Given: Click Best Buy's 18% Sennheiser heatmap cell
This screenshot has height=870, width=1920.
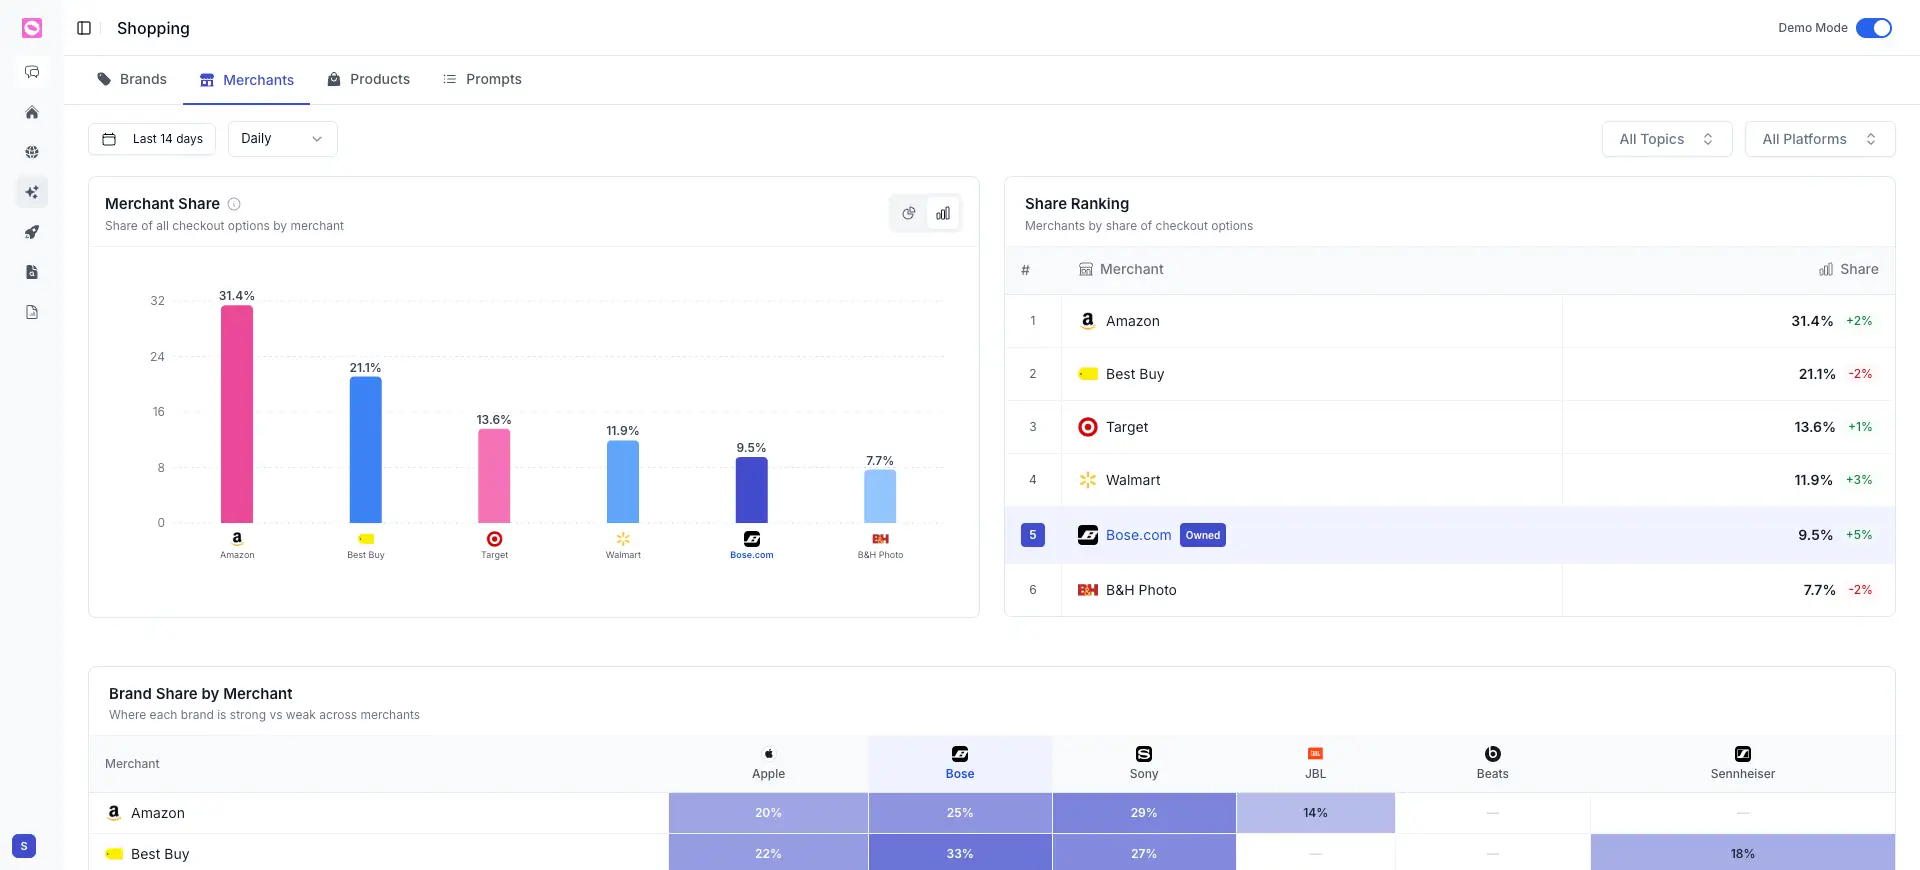Looking at the screenshot, I should 1743,853.
